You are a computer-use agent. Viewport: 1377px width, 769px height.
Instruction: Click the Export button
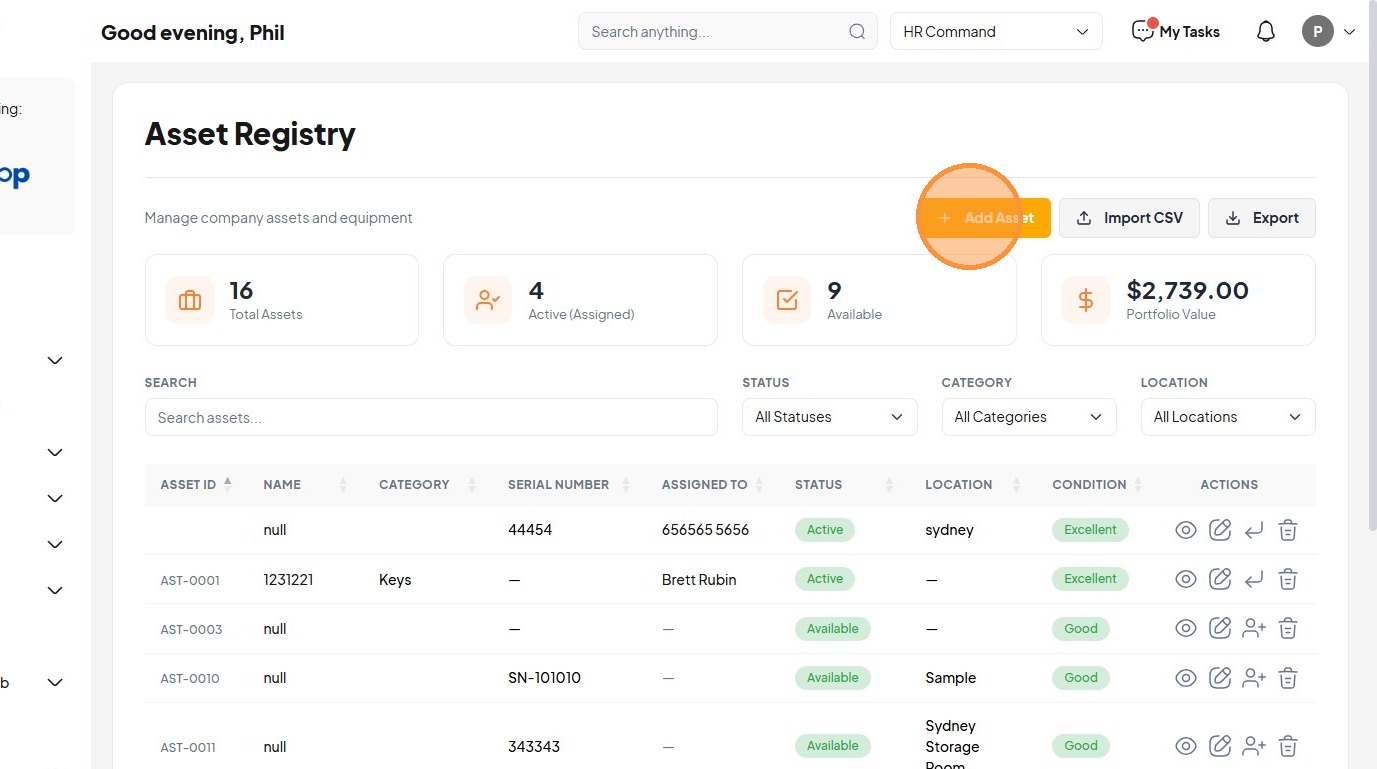tap(1262, 218)
